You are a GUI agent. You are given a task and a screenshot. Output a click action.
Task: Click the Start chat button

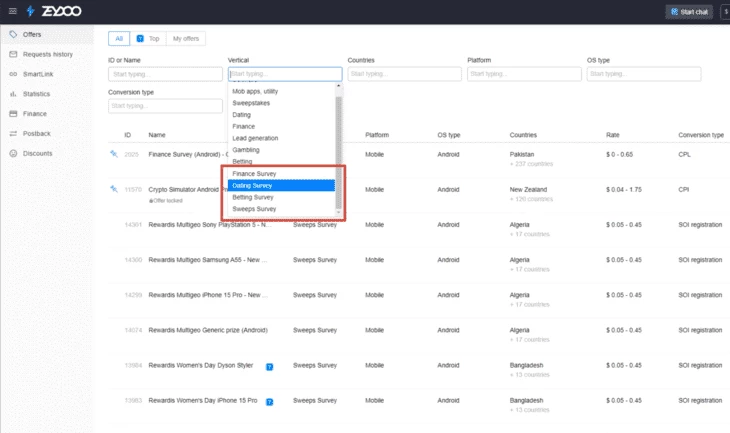point(689,12)
